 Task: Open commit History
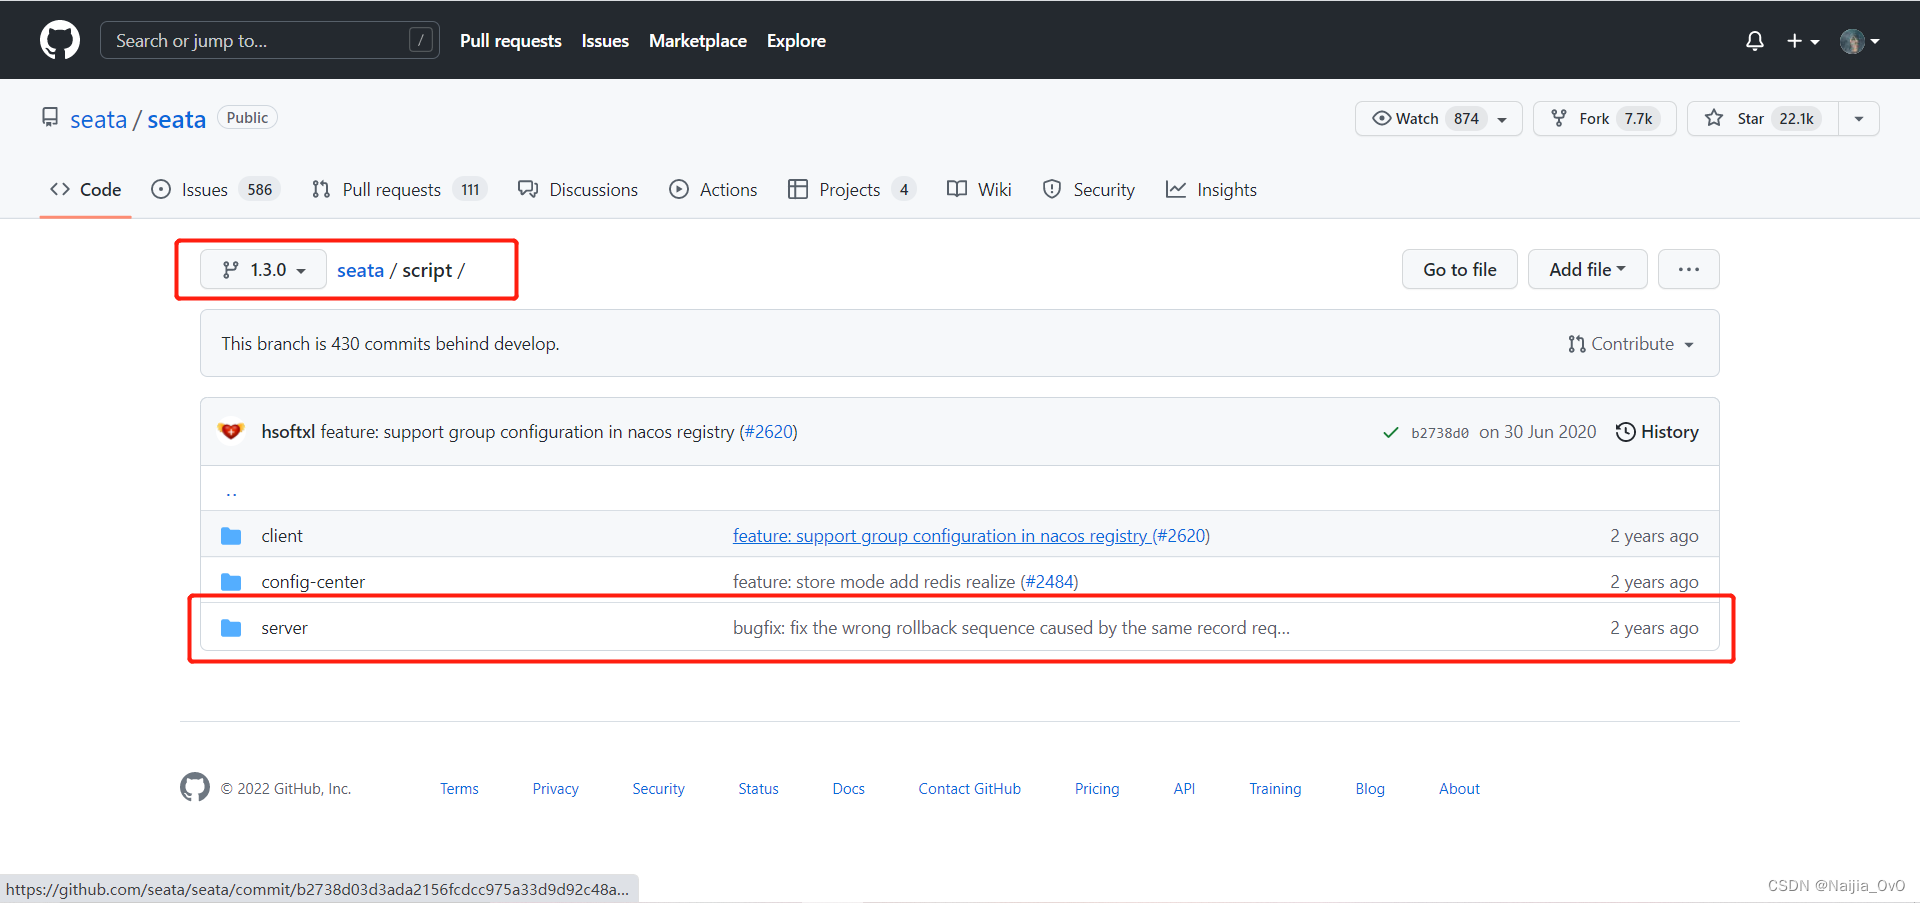pos(1657,431)
